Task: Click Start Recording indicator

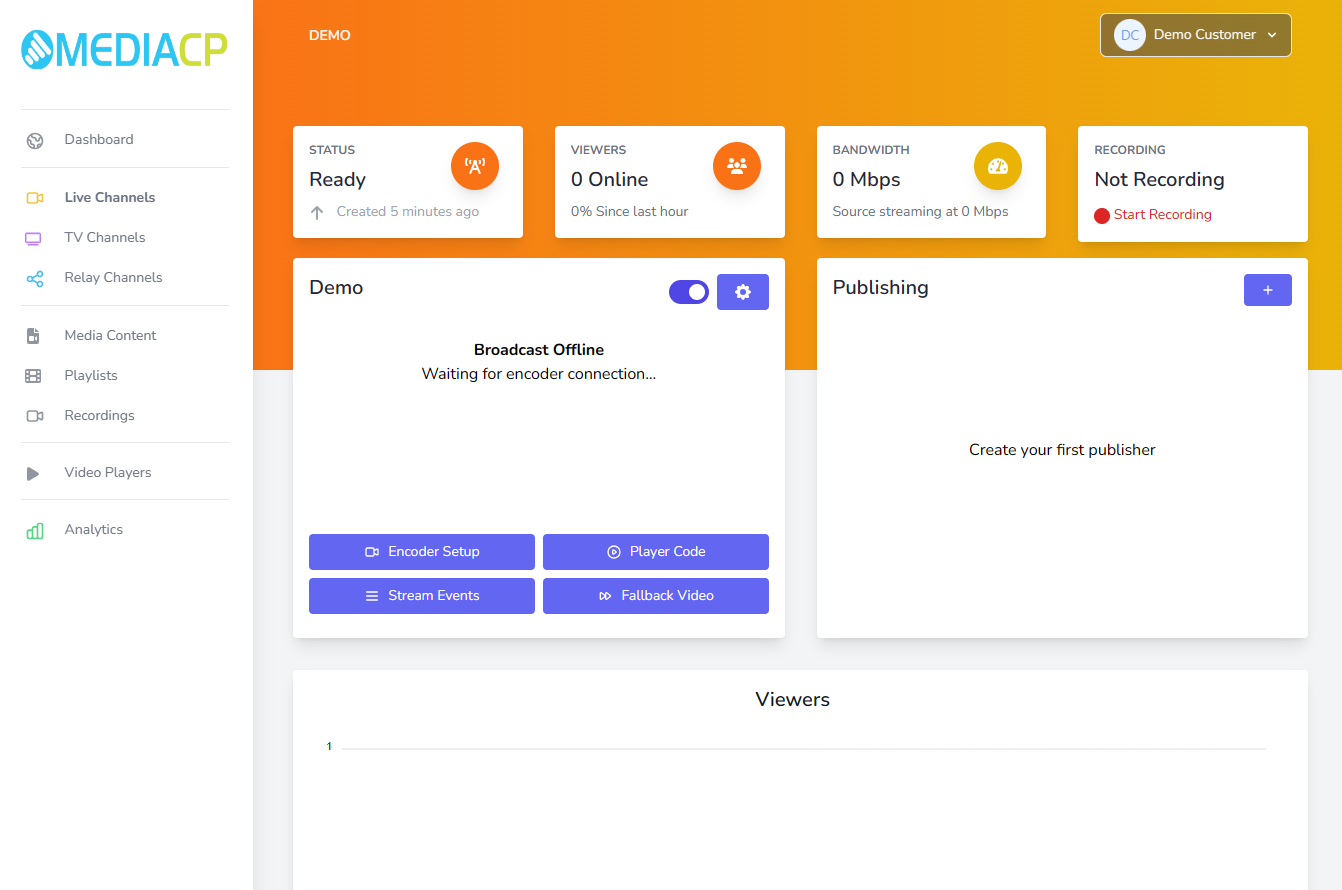Action: (1152, 214)
